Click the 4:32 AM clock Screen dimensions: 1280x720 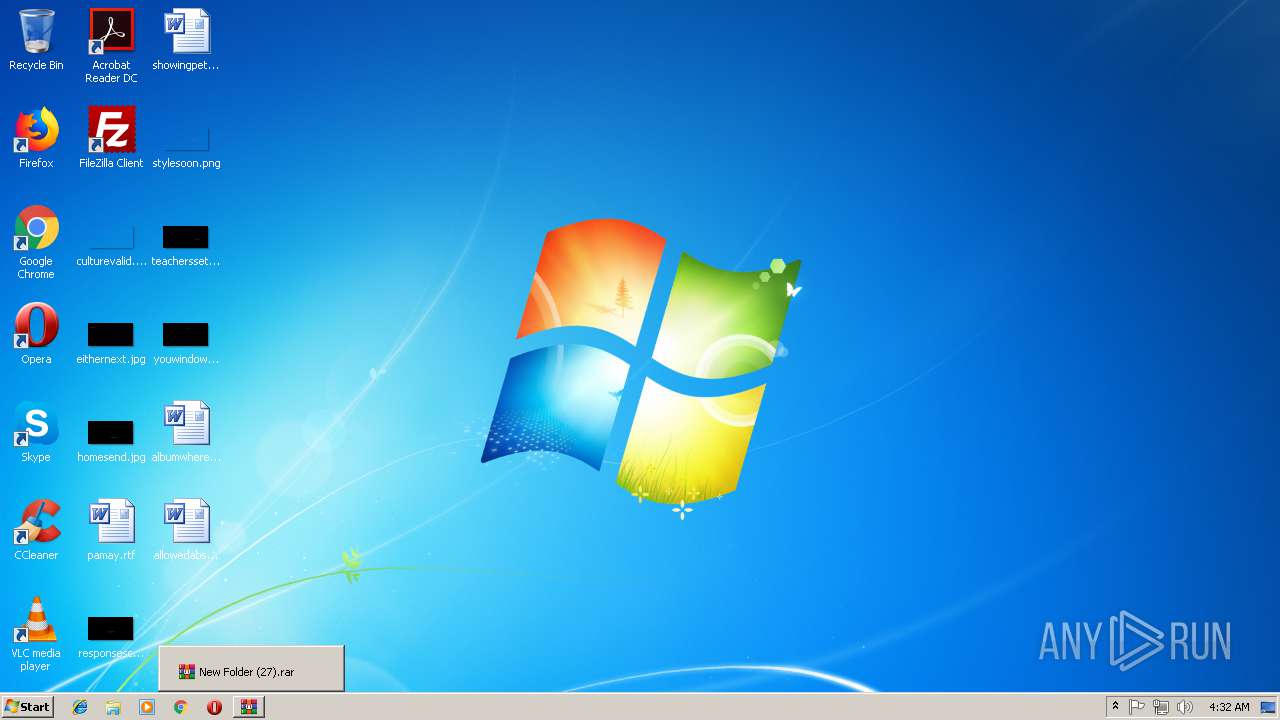(x=1229, y=707)
